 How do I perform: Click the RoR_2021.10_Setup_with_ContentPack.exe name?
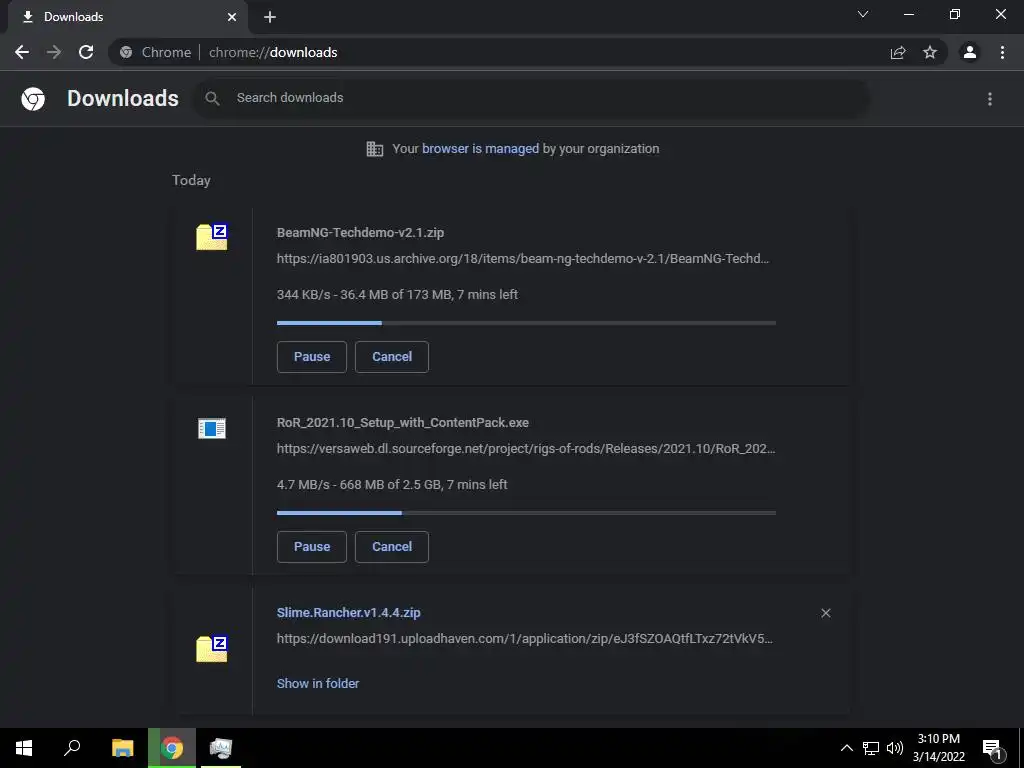pos(403,423)
